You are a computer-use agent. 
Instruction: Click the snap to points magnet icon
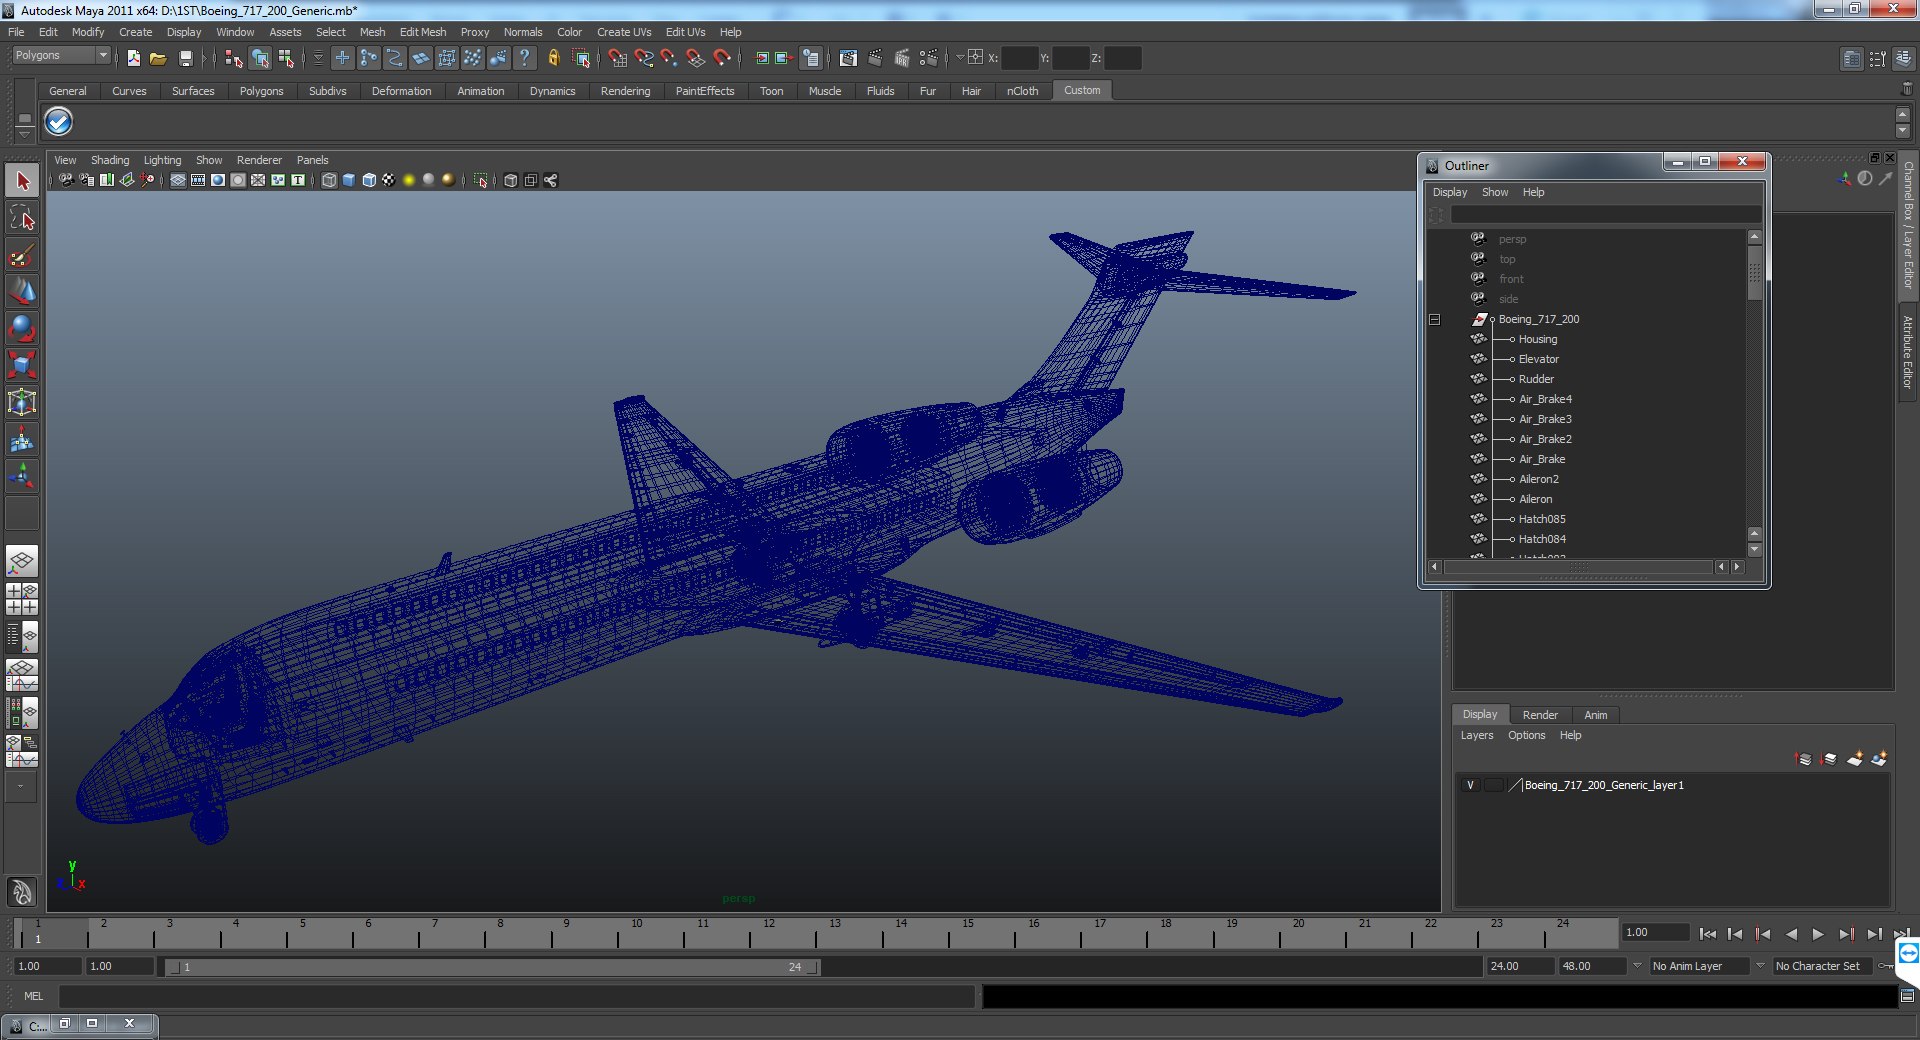tap(670, 58)
